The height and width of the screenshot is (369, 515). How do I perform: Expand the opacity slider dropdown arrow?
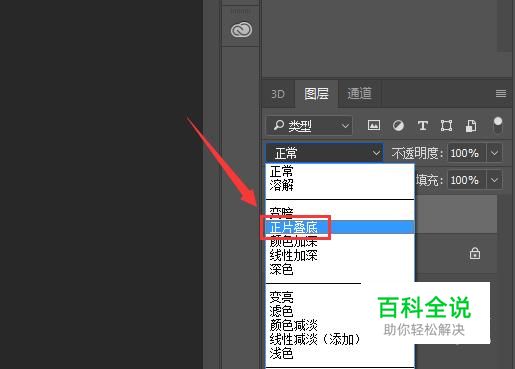pyautogui.click(x=494, y=153)
